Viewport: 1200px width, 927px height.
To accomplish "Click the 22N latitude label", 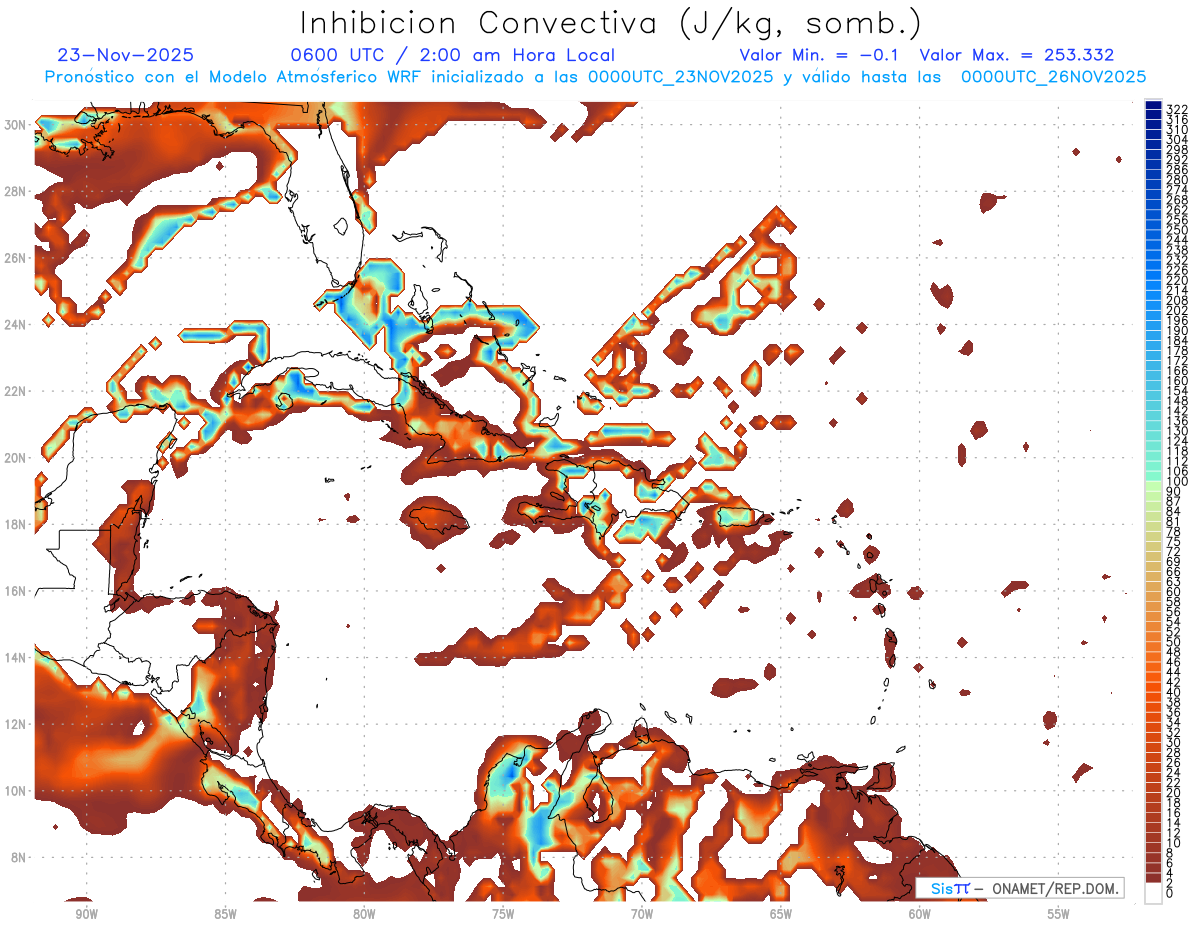I will coord(17,391).
